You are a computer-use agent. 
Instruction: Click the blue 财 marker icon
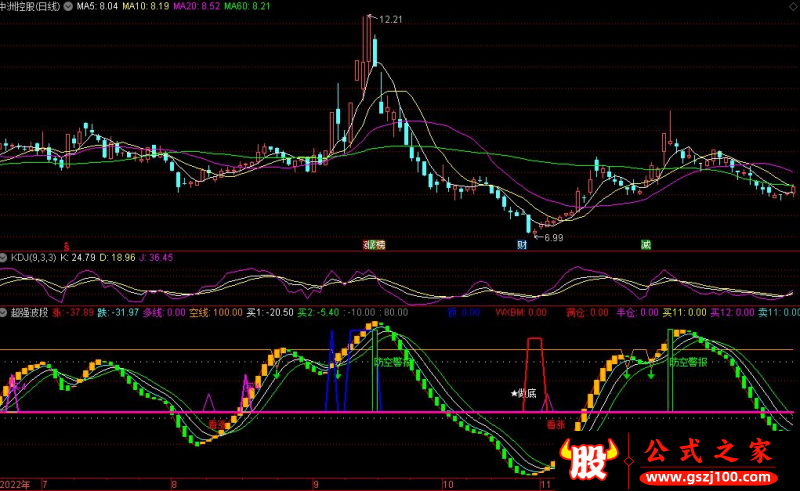pos(521,244)
